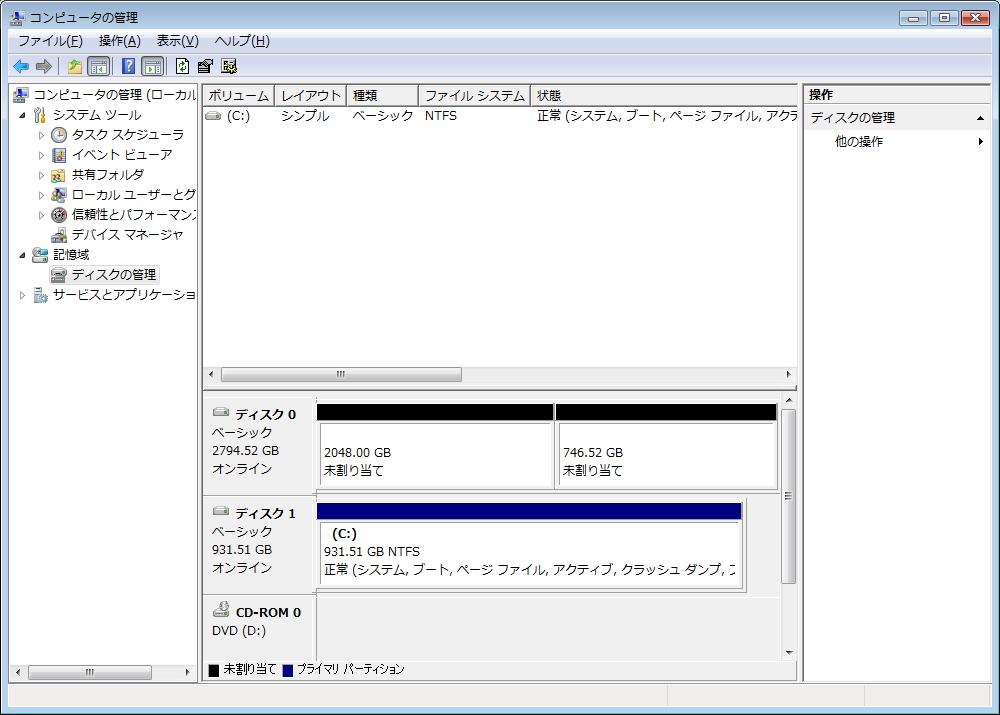Click the 信頼性とパフォーマンス icon
The image size is (1000, 715).
click(59, 215)
